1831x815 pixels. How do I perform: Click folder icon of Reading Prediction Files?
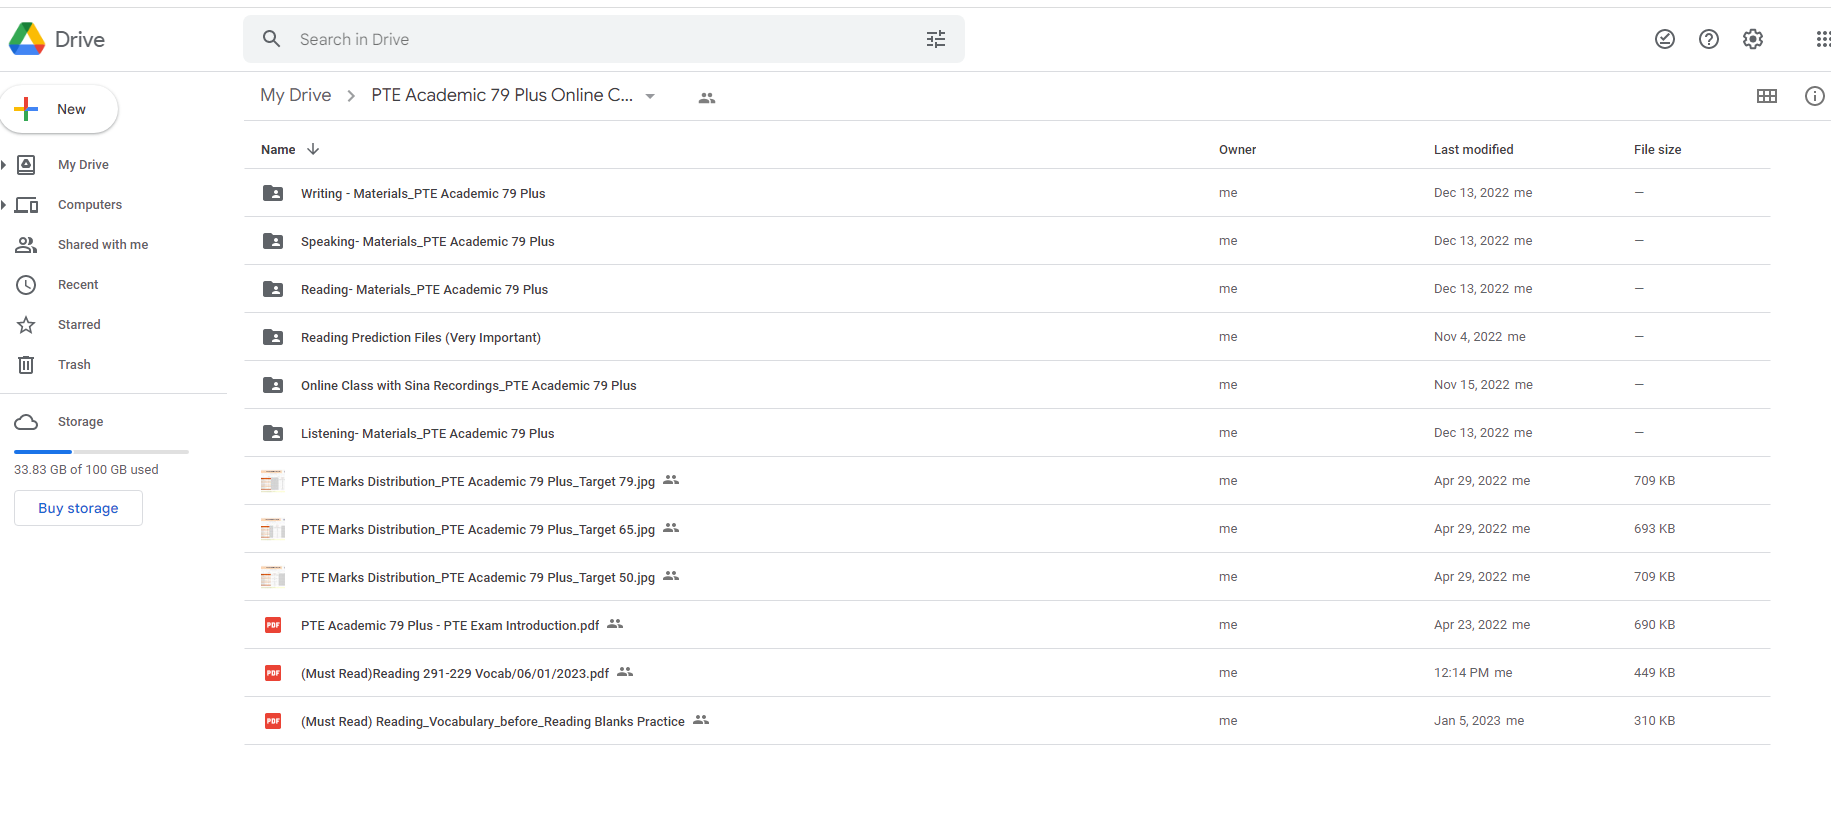[x=273, y=337]
